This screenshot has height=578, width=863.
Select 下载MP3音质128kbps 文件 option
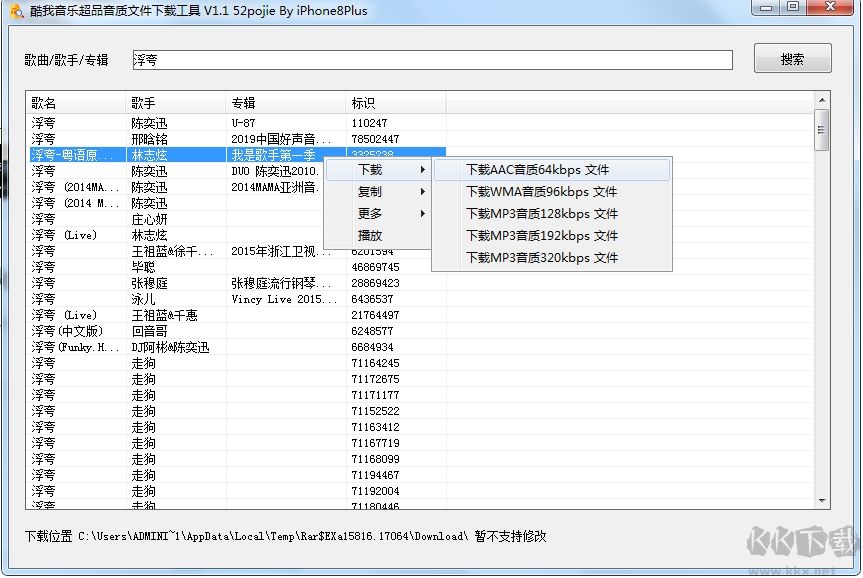tap(542, 214)
